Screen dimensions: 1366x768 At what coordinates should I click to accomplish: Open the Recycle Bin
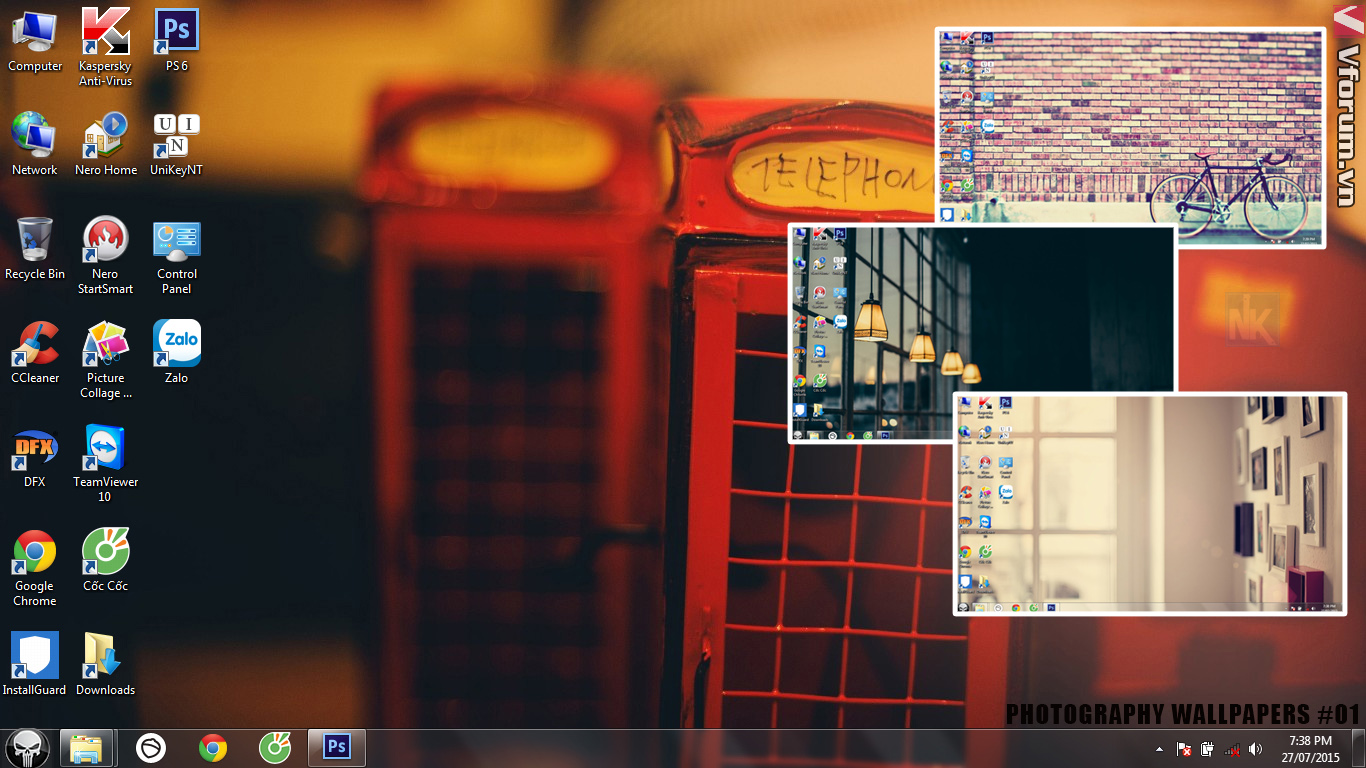coord(35,249)
